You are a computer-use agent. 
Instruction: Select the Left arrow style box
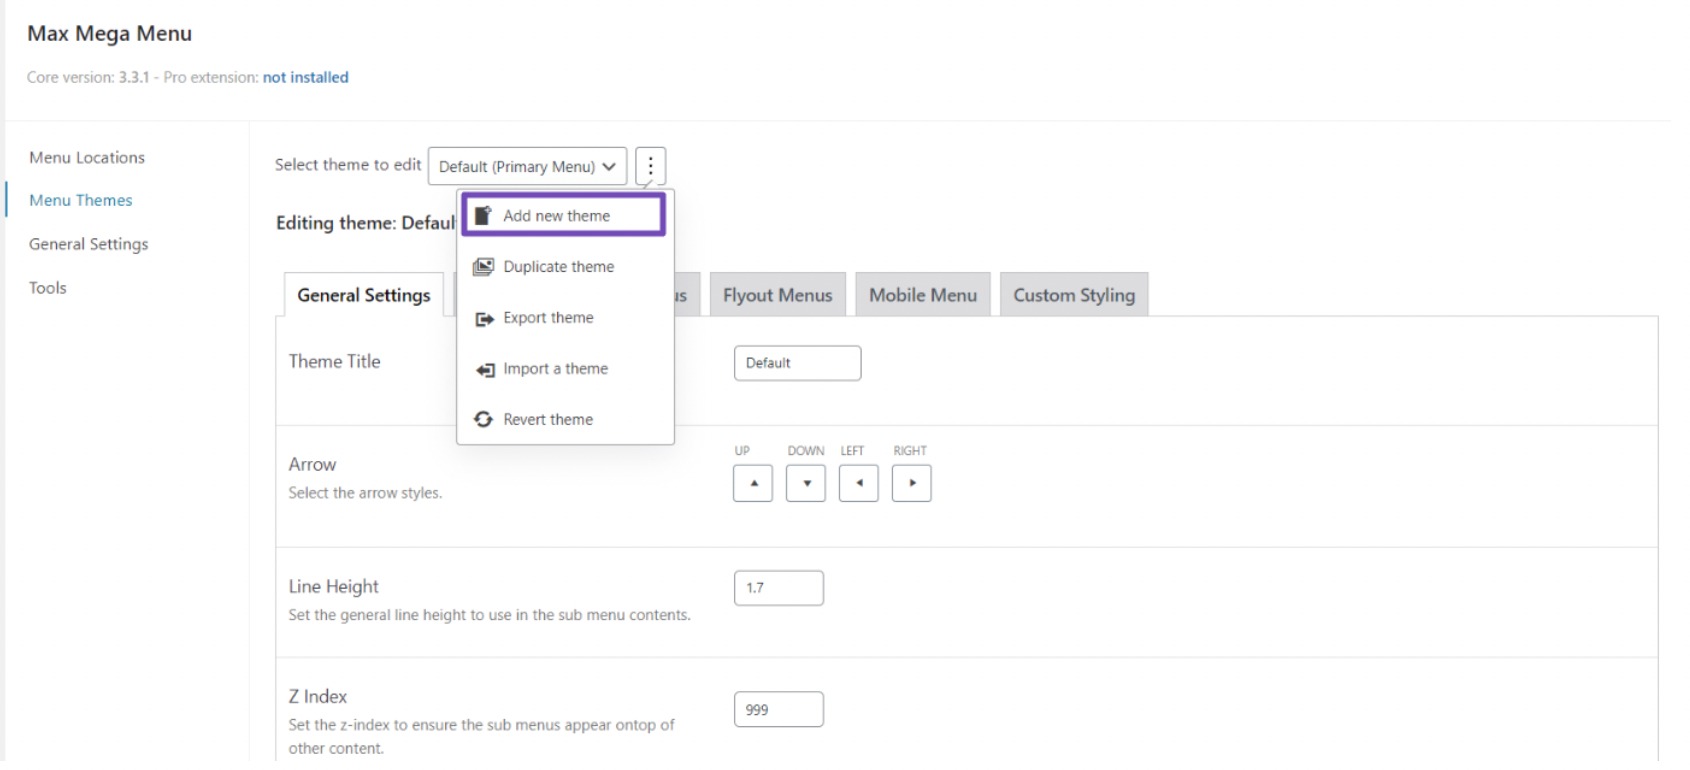pyautogui.click(x=859, y=483)
